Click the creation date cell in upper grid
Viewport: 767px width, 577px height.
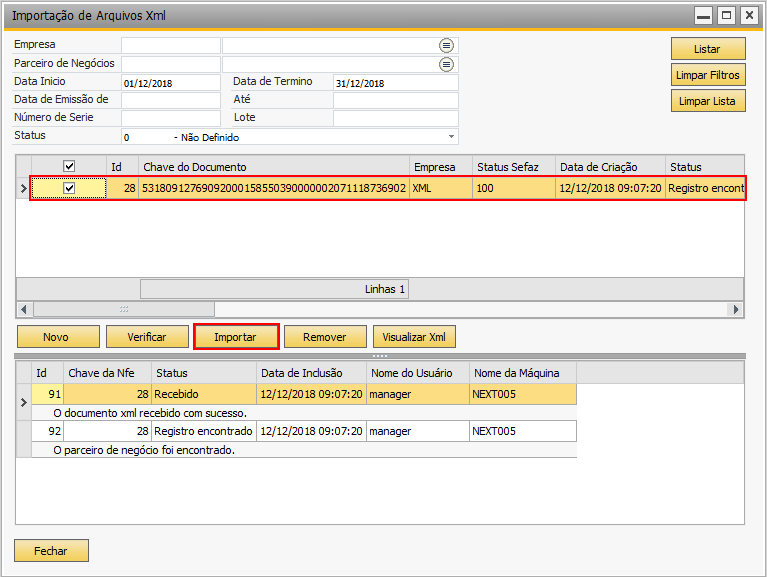[610, 188]
